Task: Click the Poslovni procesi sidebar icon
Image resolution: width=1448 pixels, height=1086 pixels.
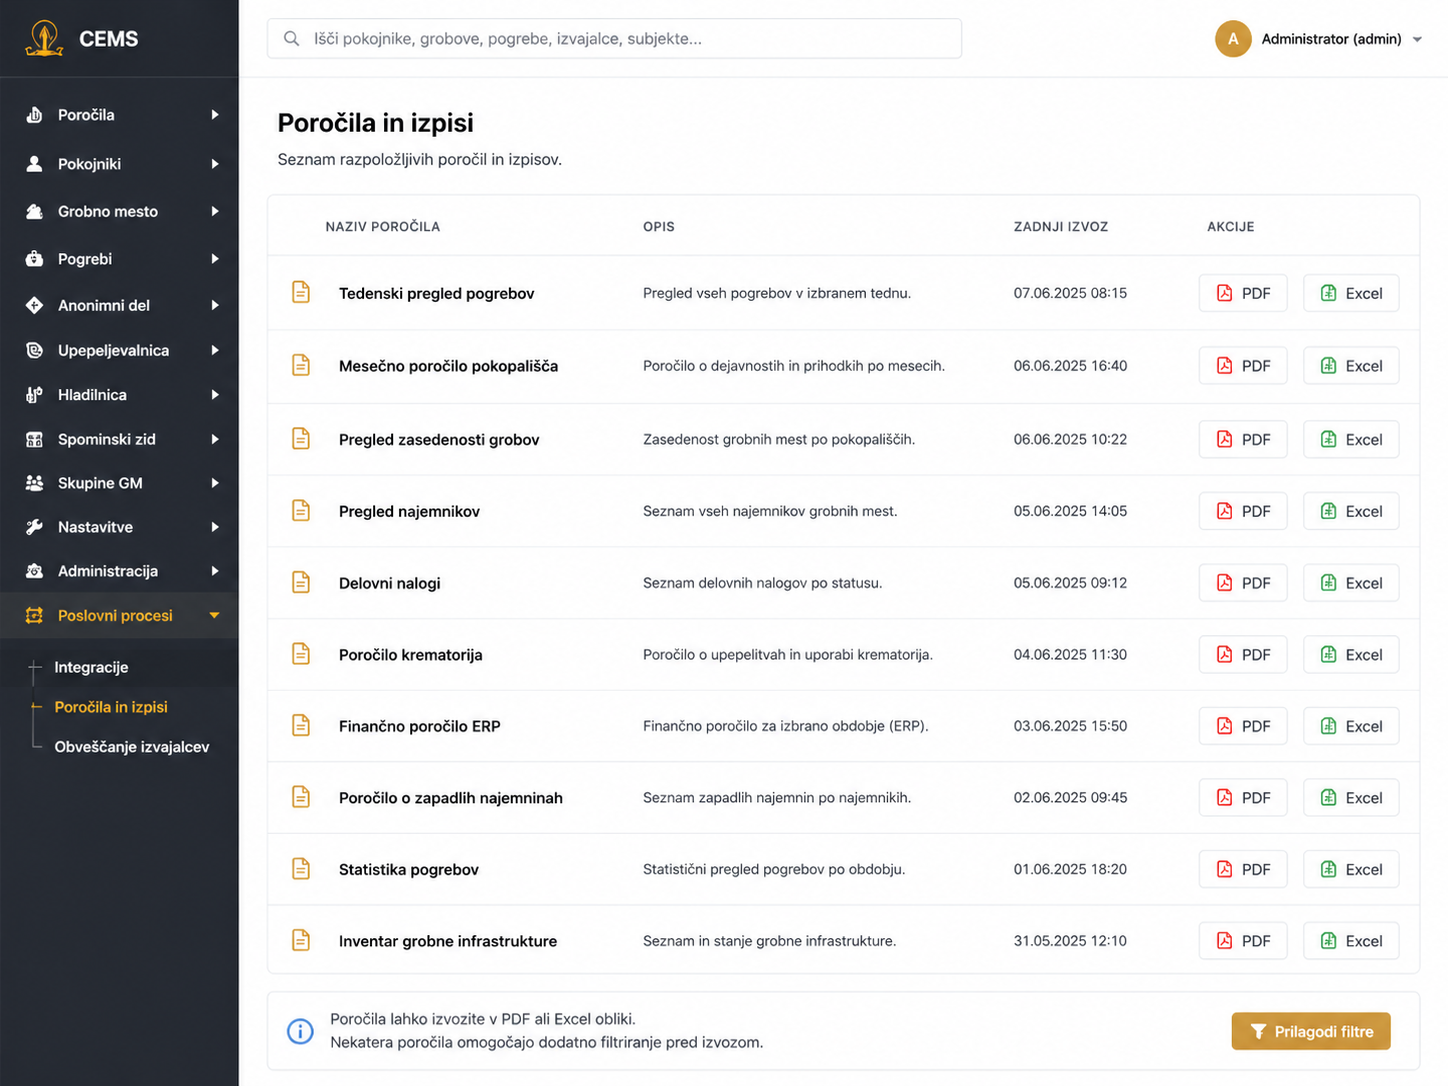Action: coord(34,615)
